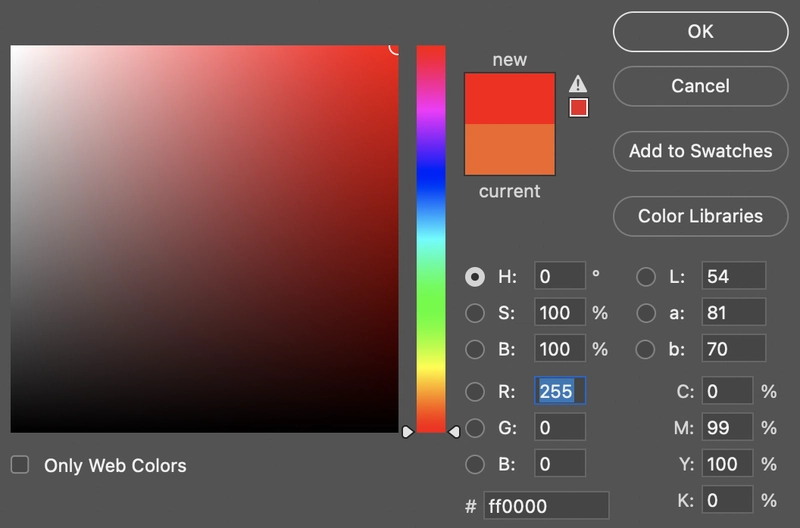Click the H hue degrees field
This screenshot has height=528, width=800.
pos(560,276)
